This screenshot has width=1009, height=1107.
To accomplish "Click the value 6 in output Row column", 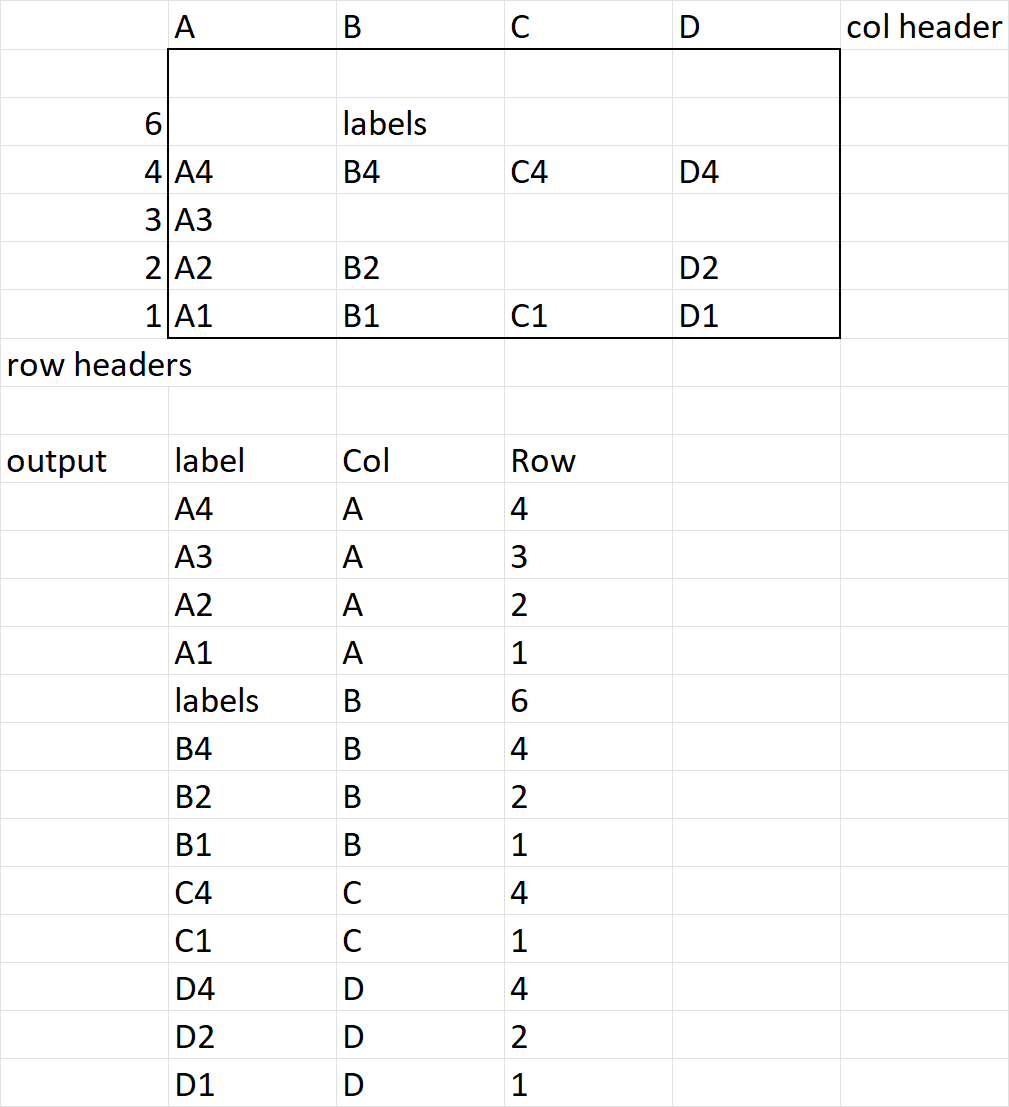I will (x=519, y=701).
